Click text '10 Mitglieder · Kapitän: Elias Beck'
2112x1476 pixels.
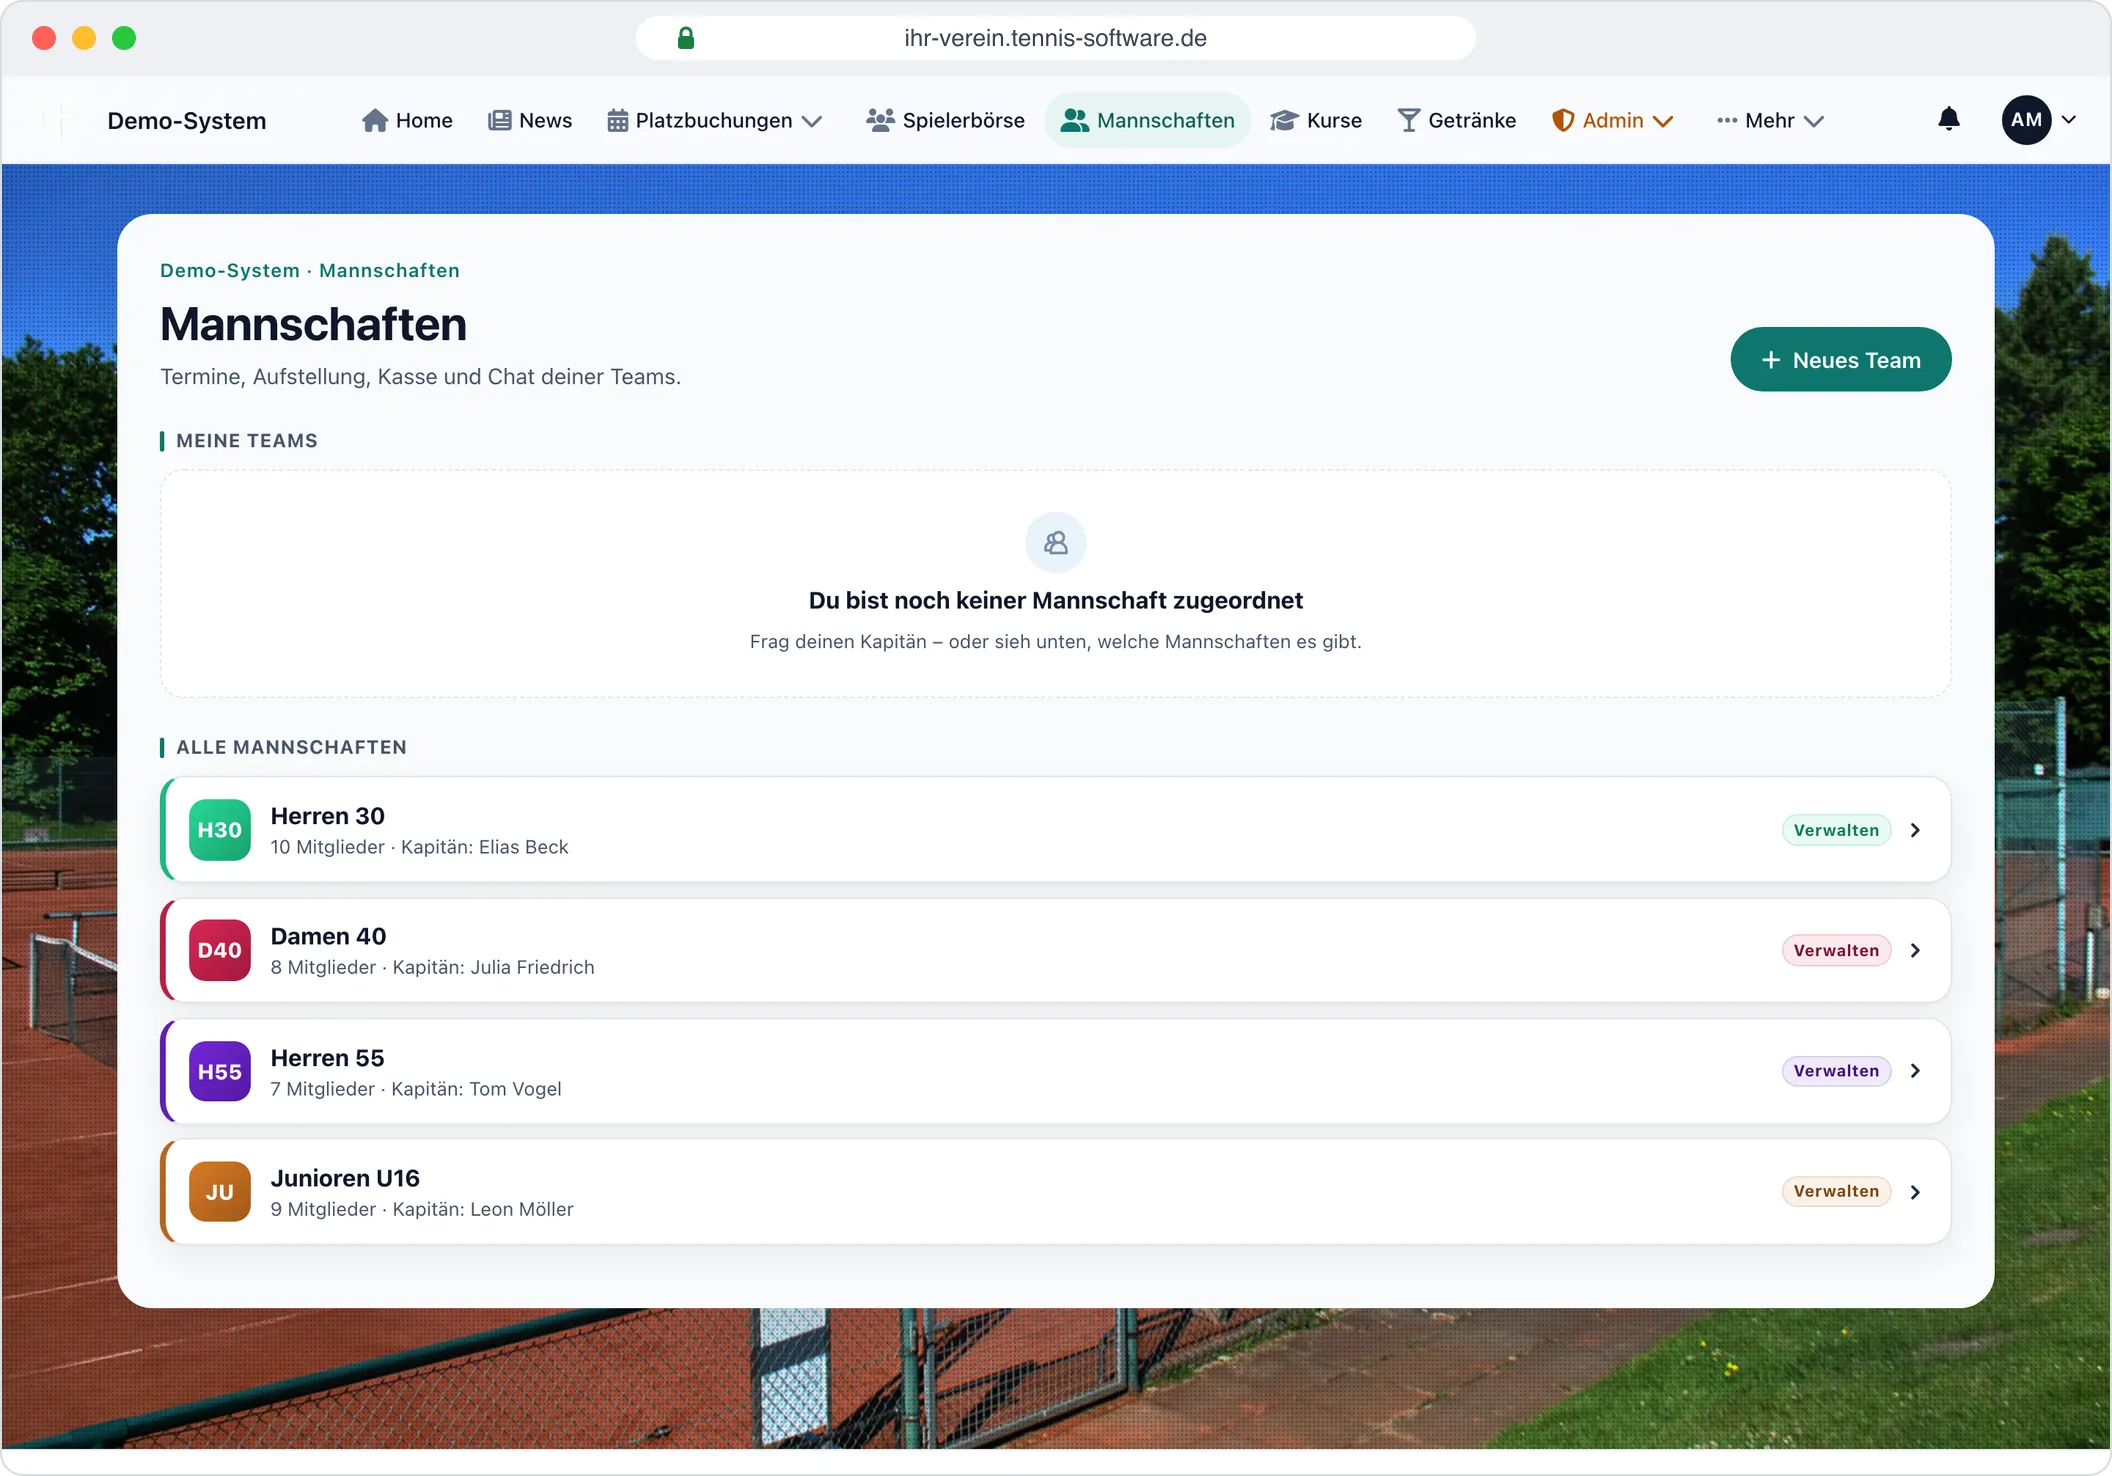pyautogui.click(x=419, y=847)
